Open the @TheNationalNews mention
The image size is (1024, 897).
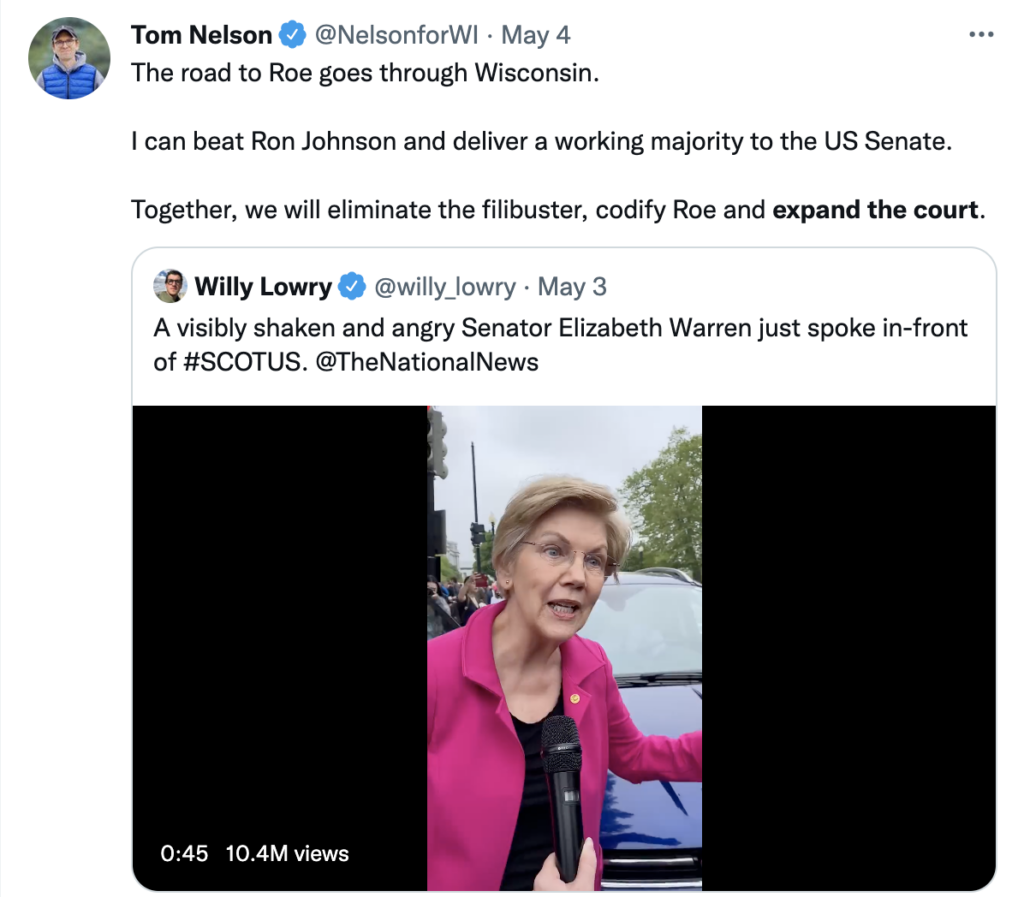427,362
